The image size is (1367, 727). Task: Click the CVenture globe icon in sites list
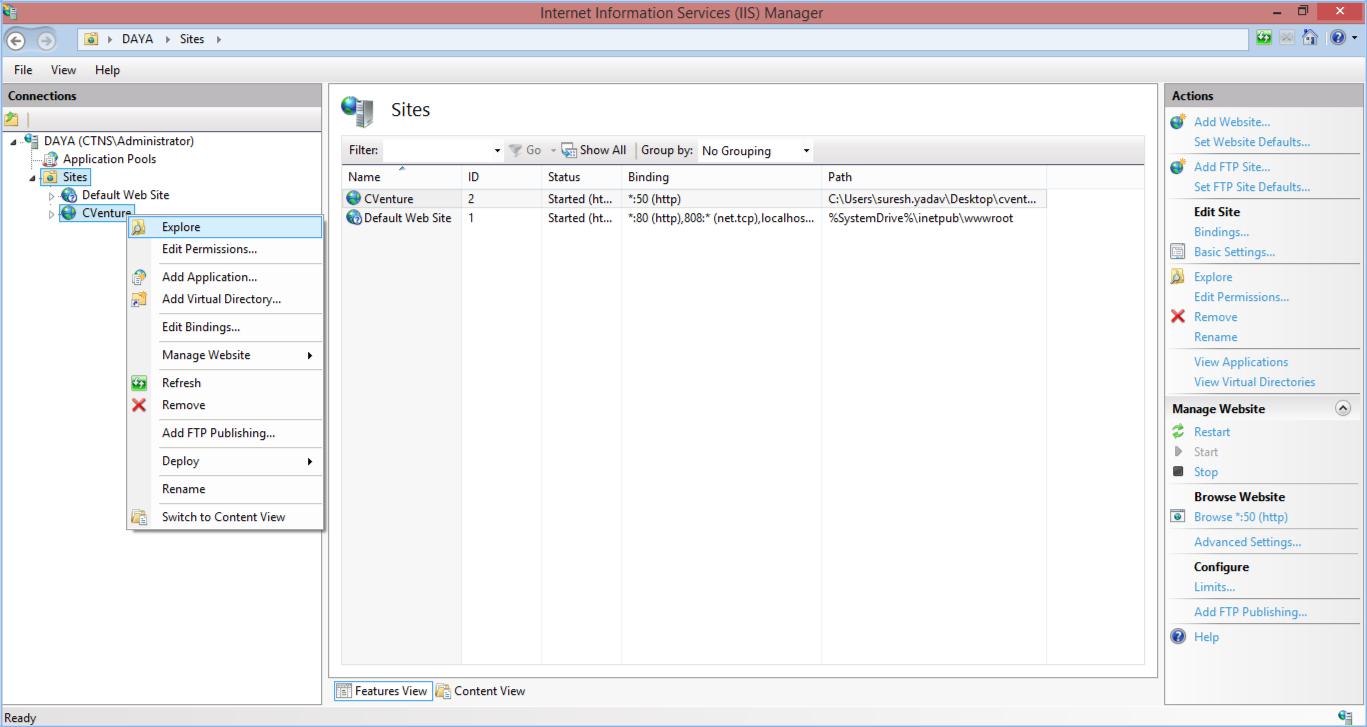[354, 198]
